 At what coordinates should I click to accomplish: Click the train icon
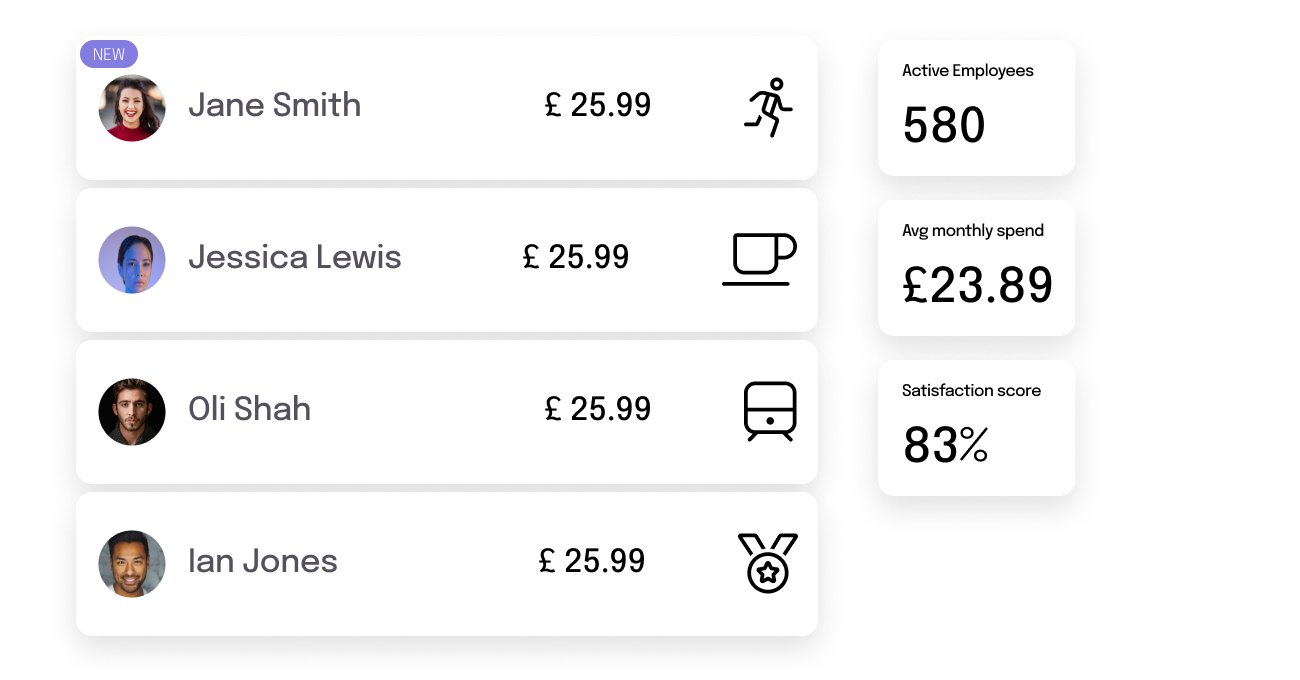pyautogui.click(x=770, y=411)
